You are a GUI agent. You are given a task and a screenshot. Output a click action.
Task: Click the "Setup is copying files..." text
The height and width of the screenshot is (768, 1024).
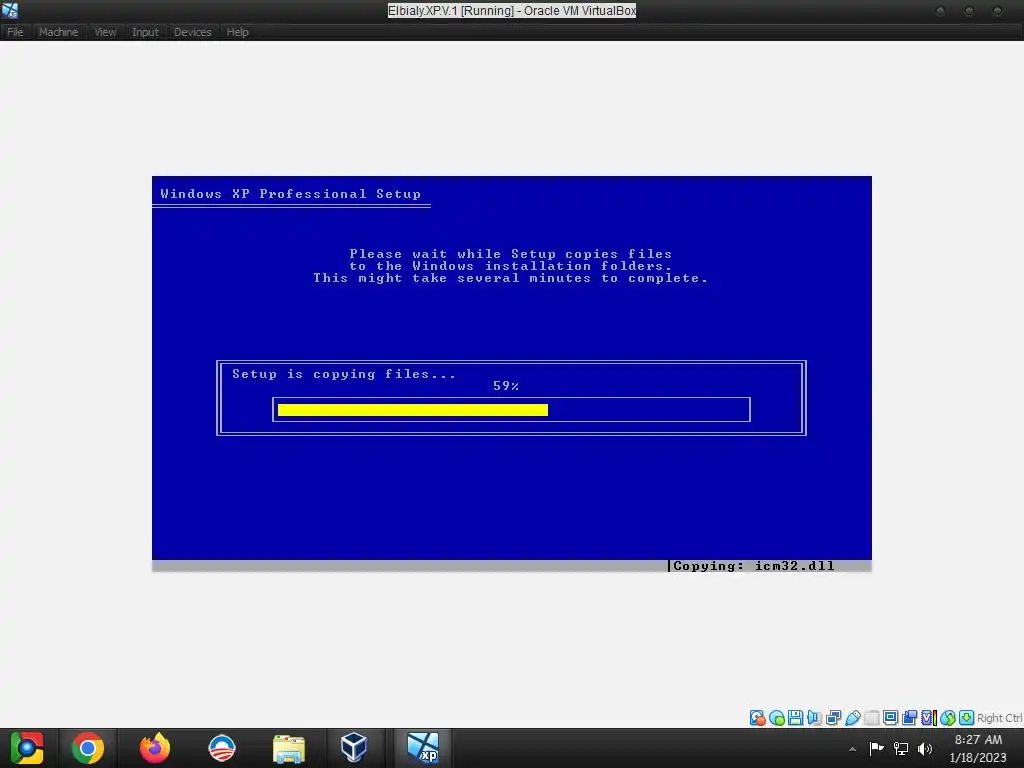coord(344,374)
